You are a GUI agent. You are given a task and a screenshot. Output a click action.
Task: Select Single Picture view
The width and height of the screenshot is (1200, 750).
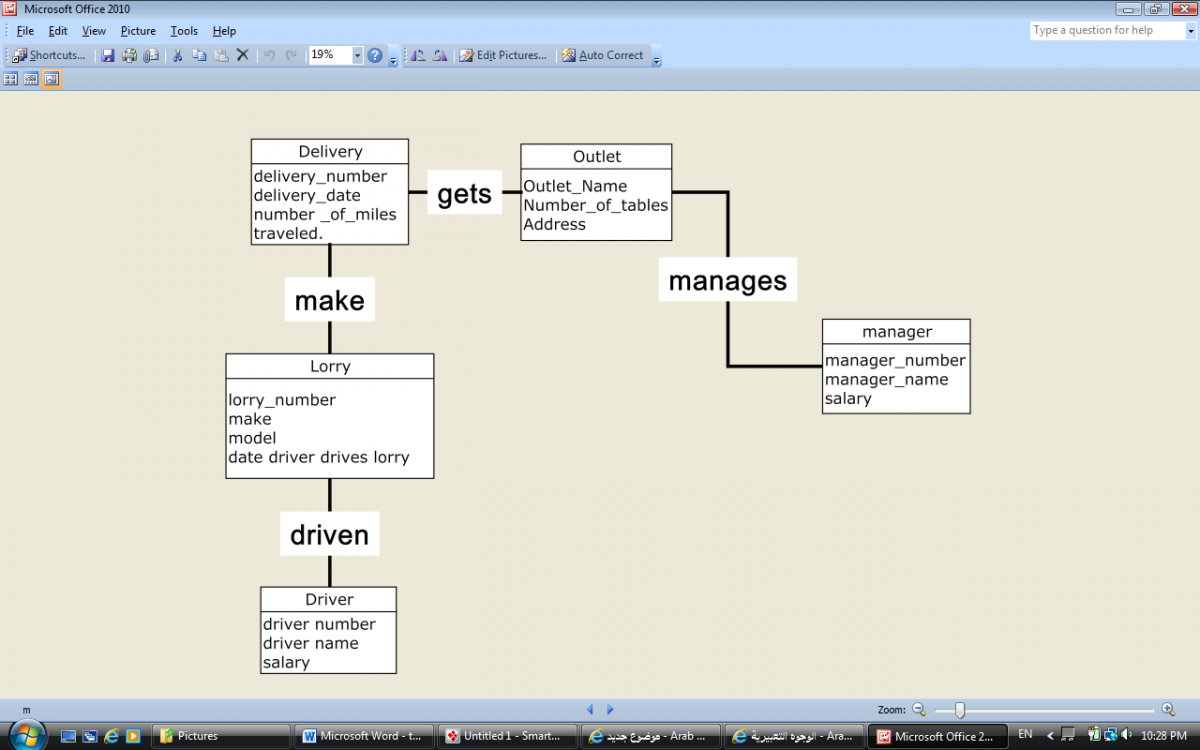[x=51, y=79]
